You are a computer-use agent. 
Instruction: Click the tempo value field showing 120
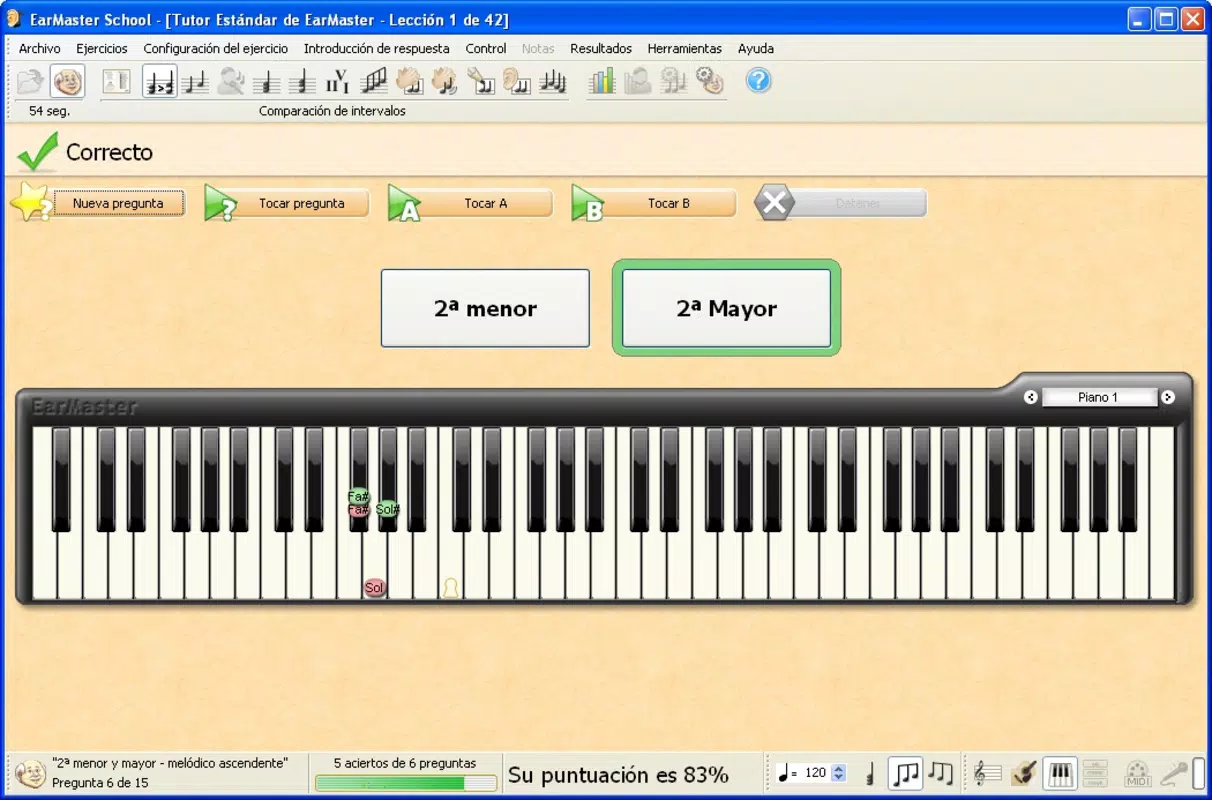pyautogui.click(x=816, y=773)
